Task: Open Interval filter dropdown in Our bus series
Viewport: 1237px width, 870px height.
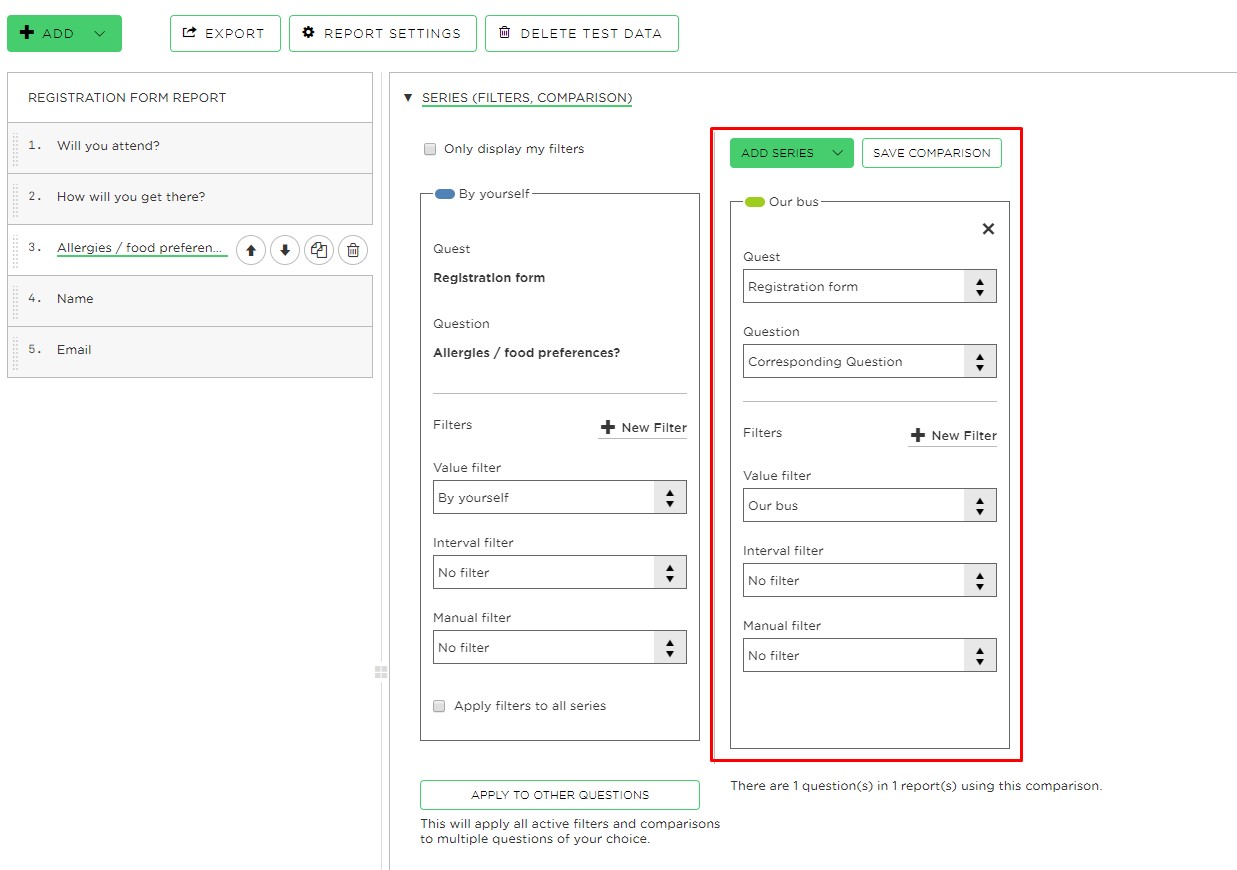Action: [870, 581]
